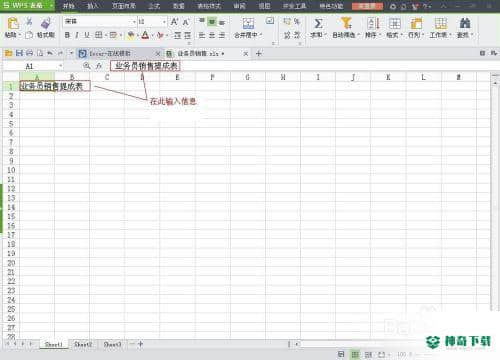Click the formula bar input field
The height and width of the screenshot is (360, 500).
pos(300,66)
